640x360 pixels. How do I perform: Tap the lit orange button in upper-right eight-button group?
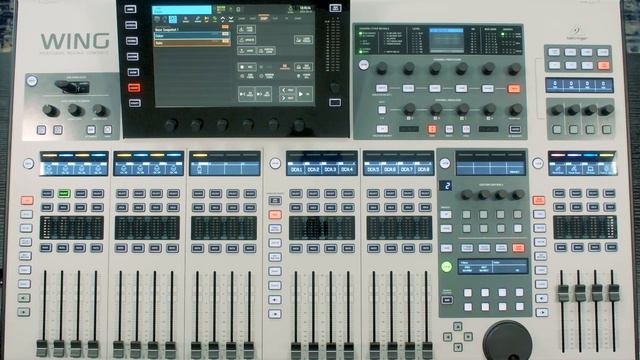[x=603, y=65]
